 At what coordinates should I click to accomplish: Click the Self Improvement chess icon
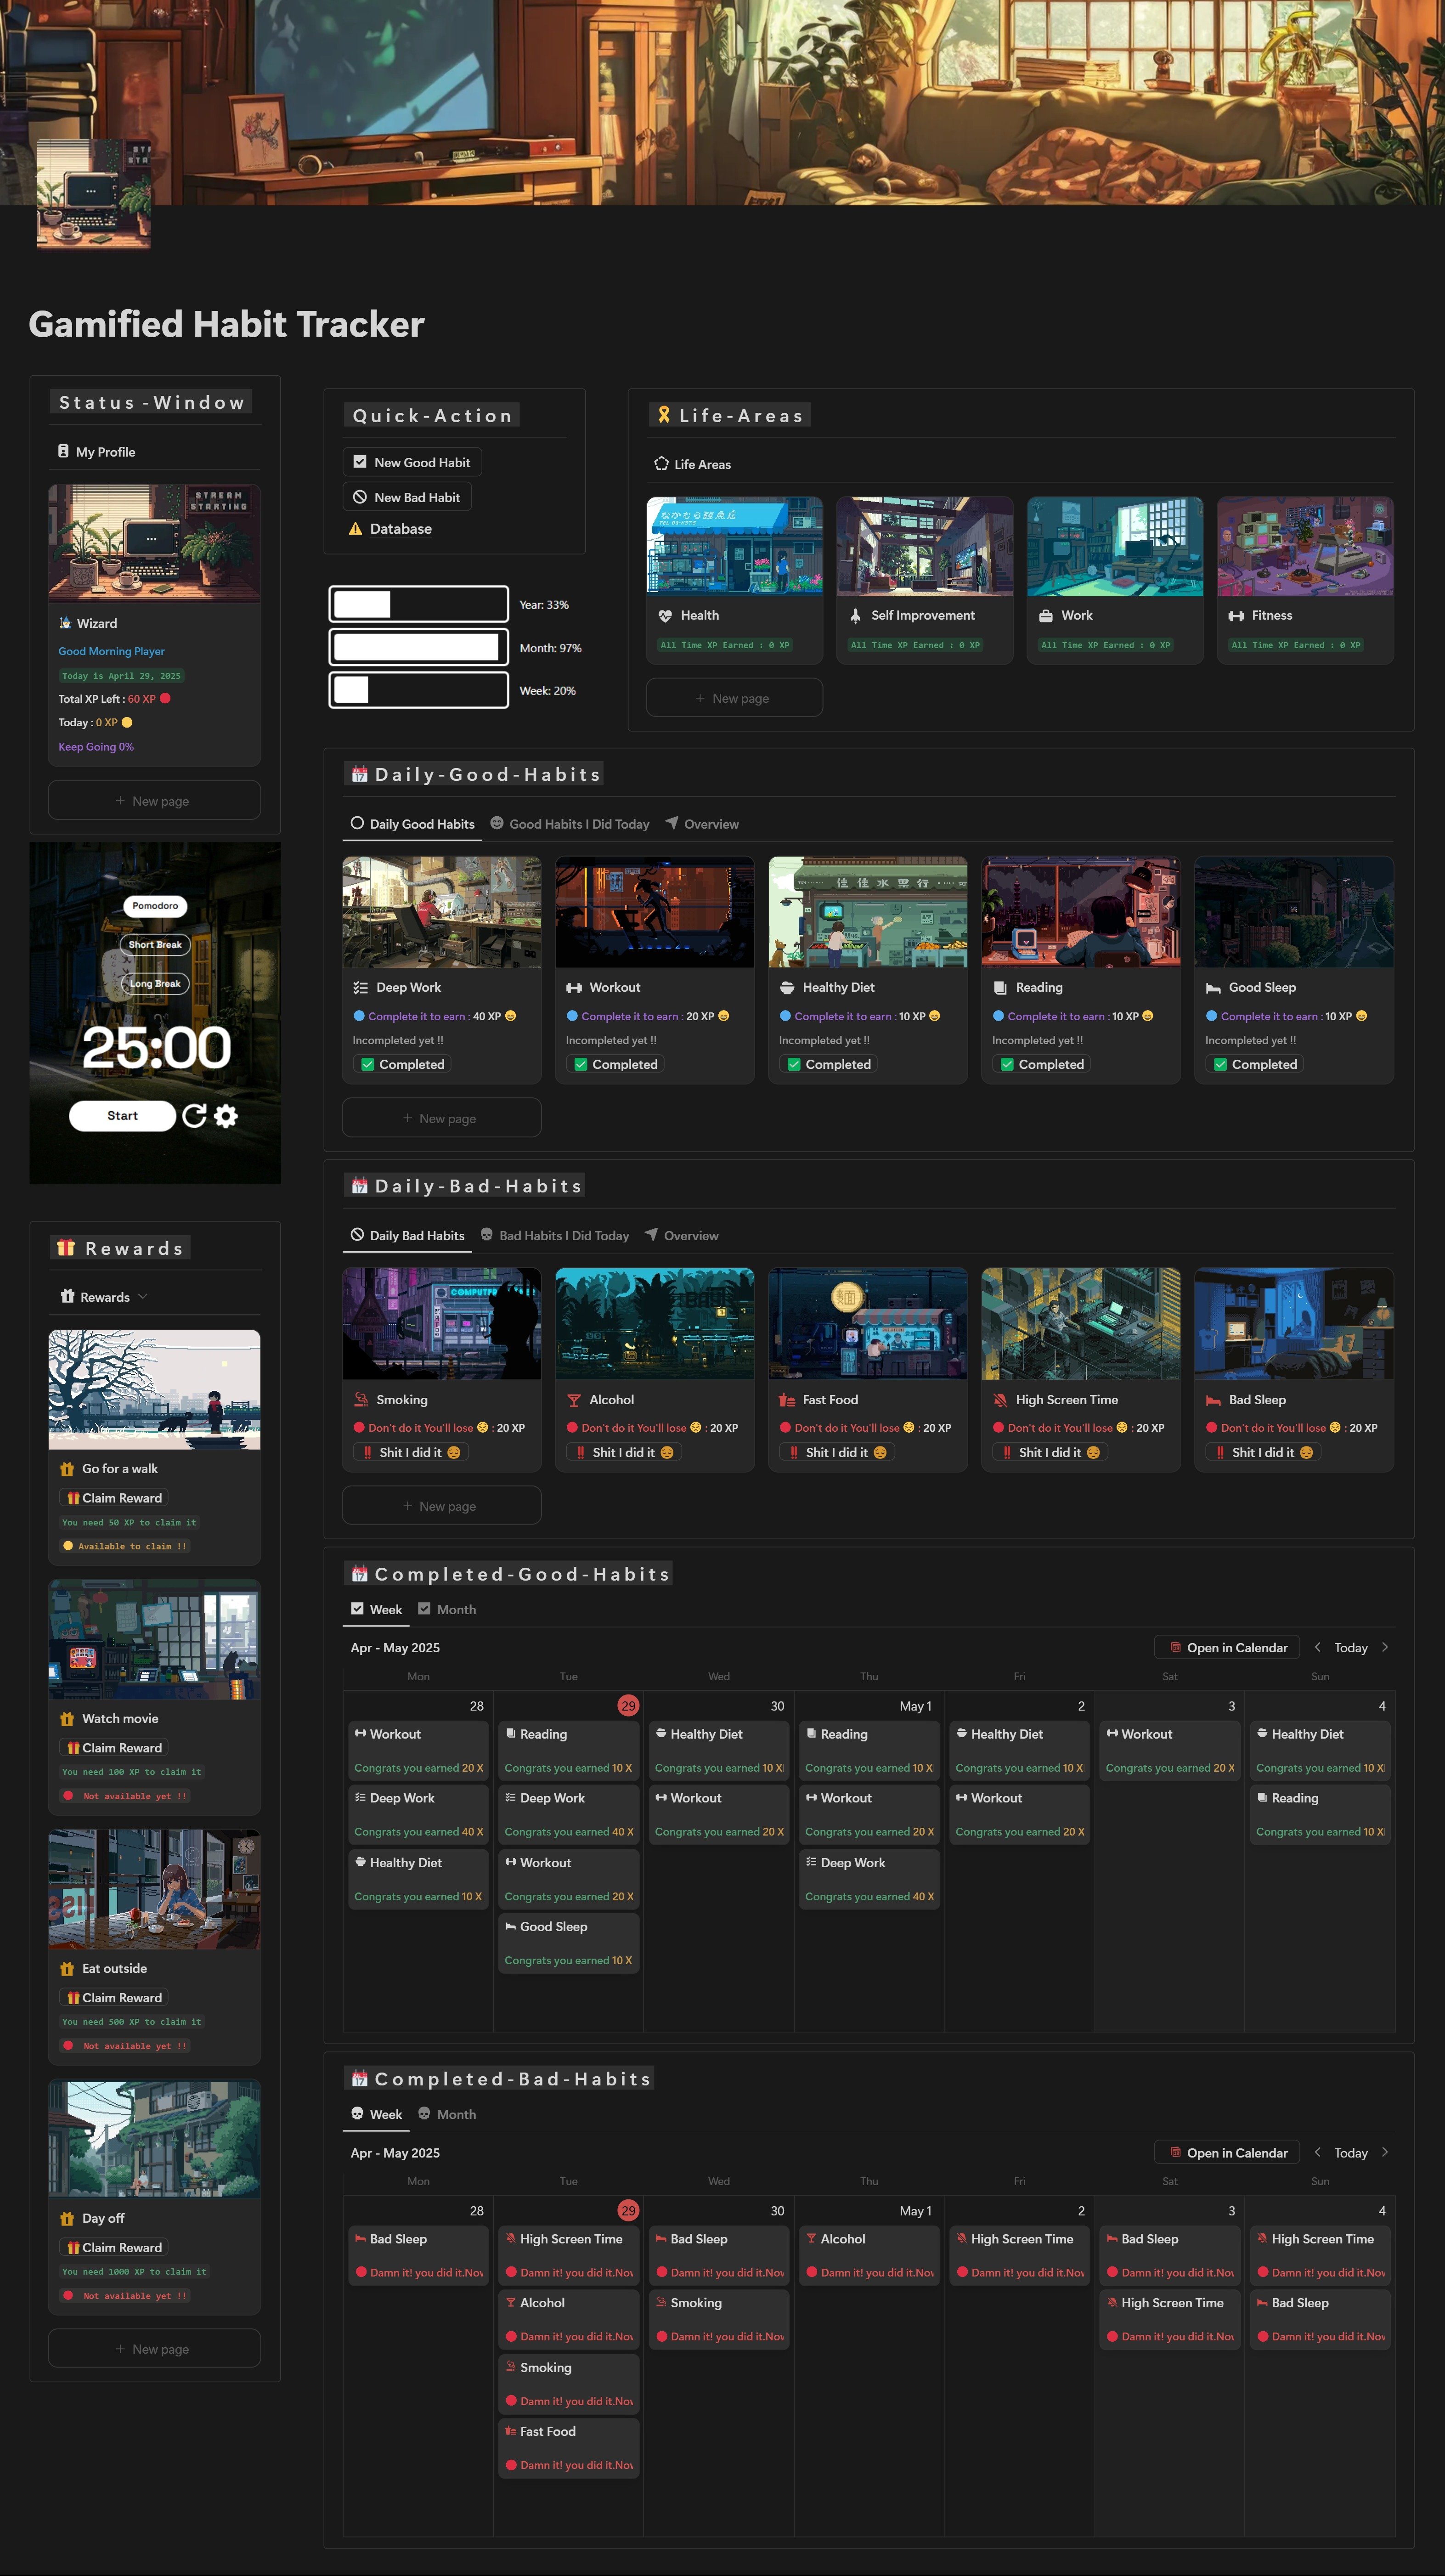(x=855, y=616)
